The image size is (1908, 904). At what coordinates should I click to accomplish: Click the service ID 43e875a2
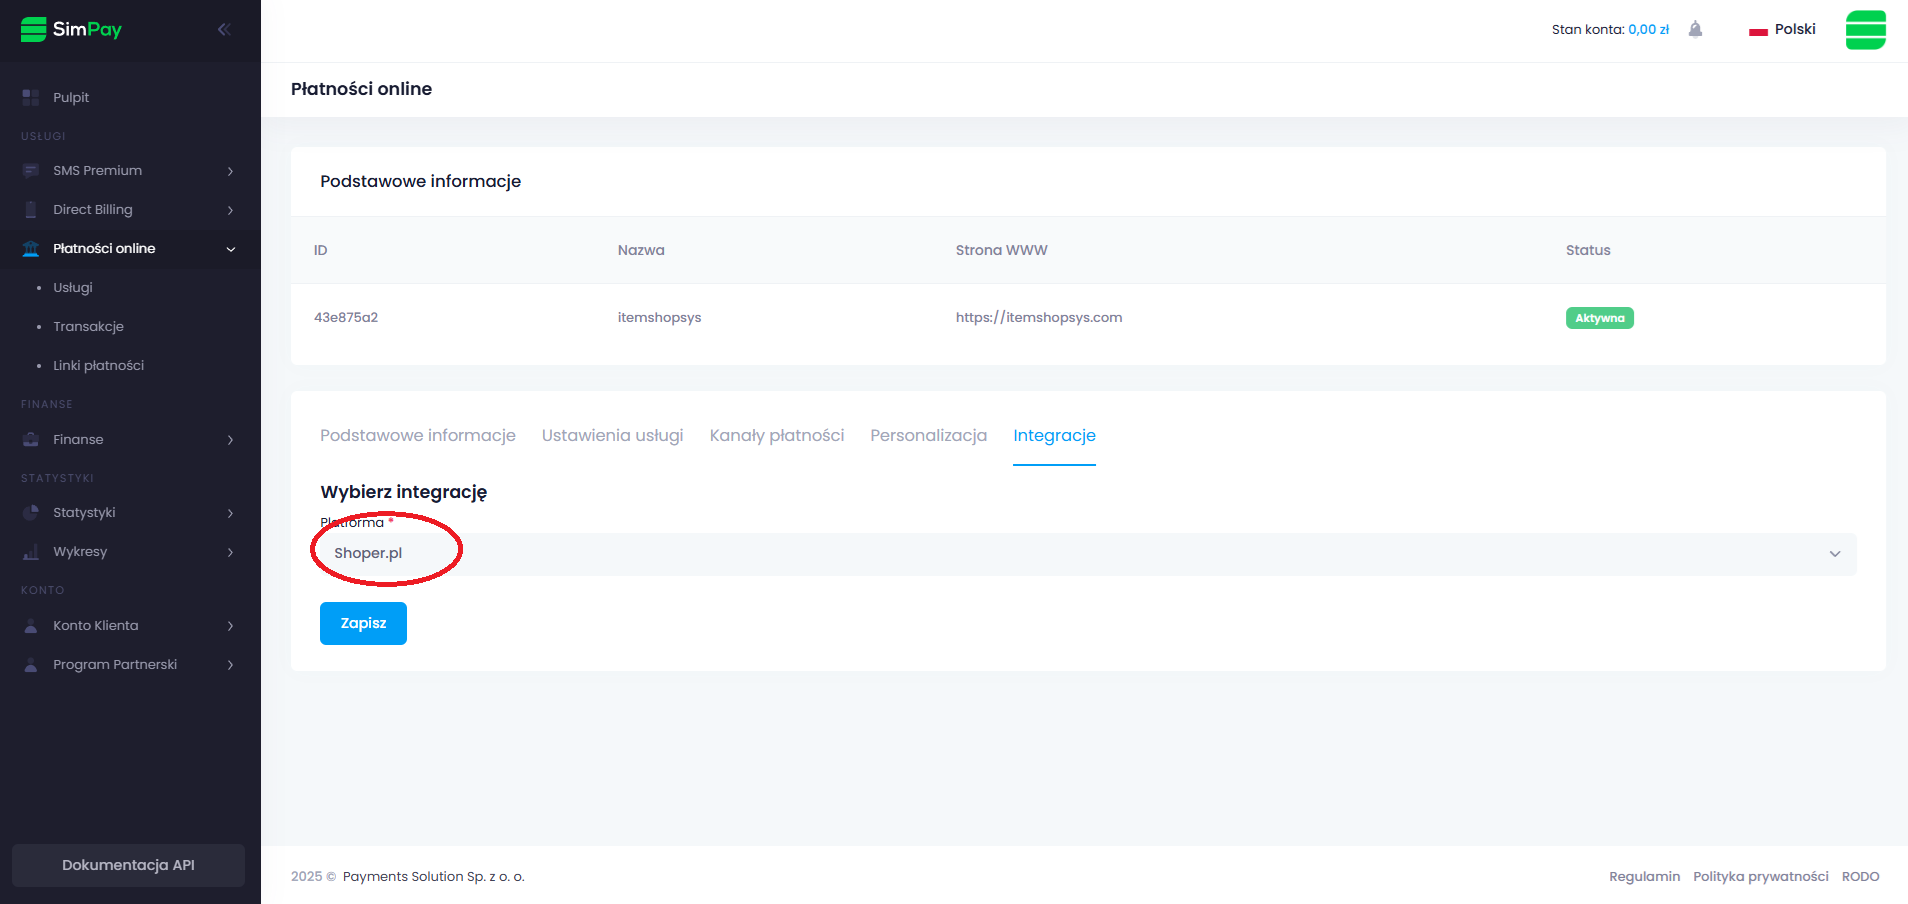click(x=346, y=317)
